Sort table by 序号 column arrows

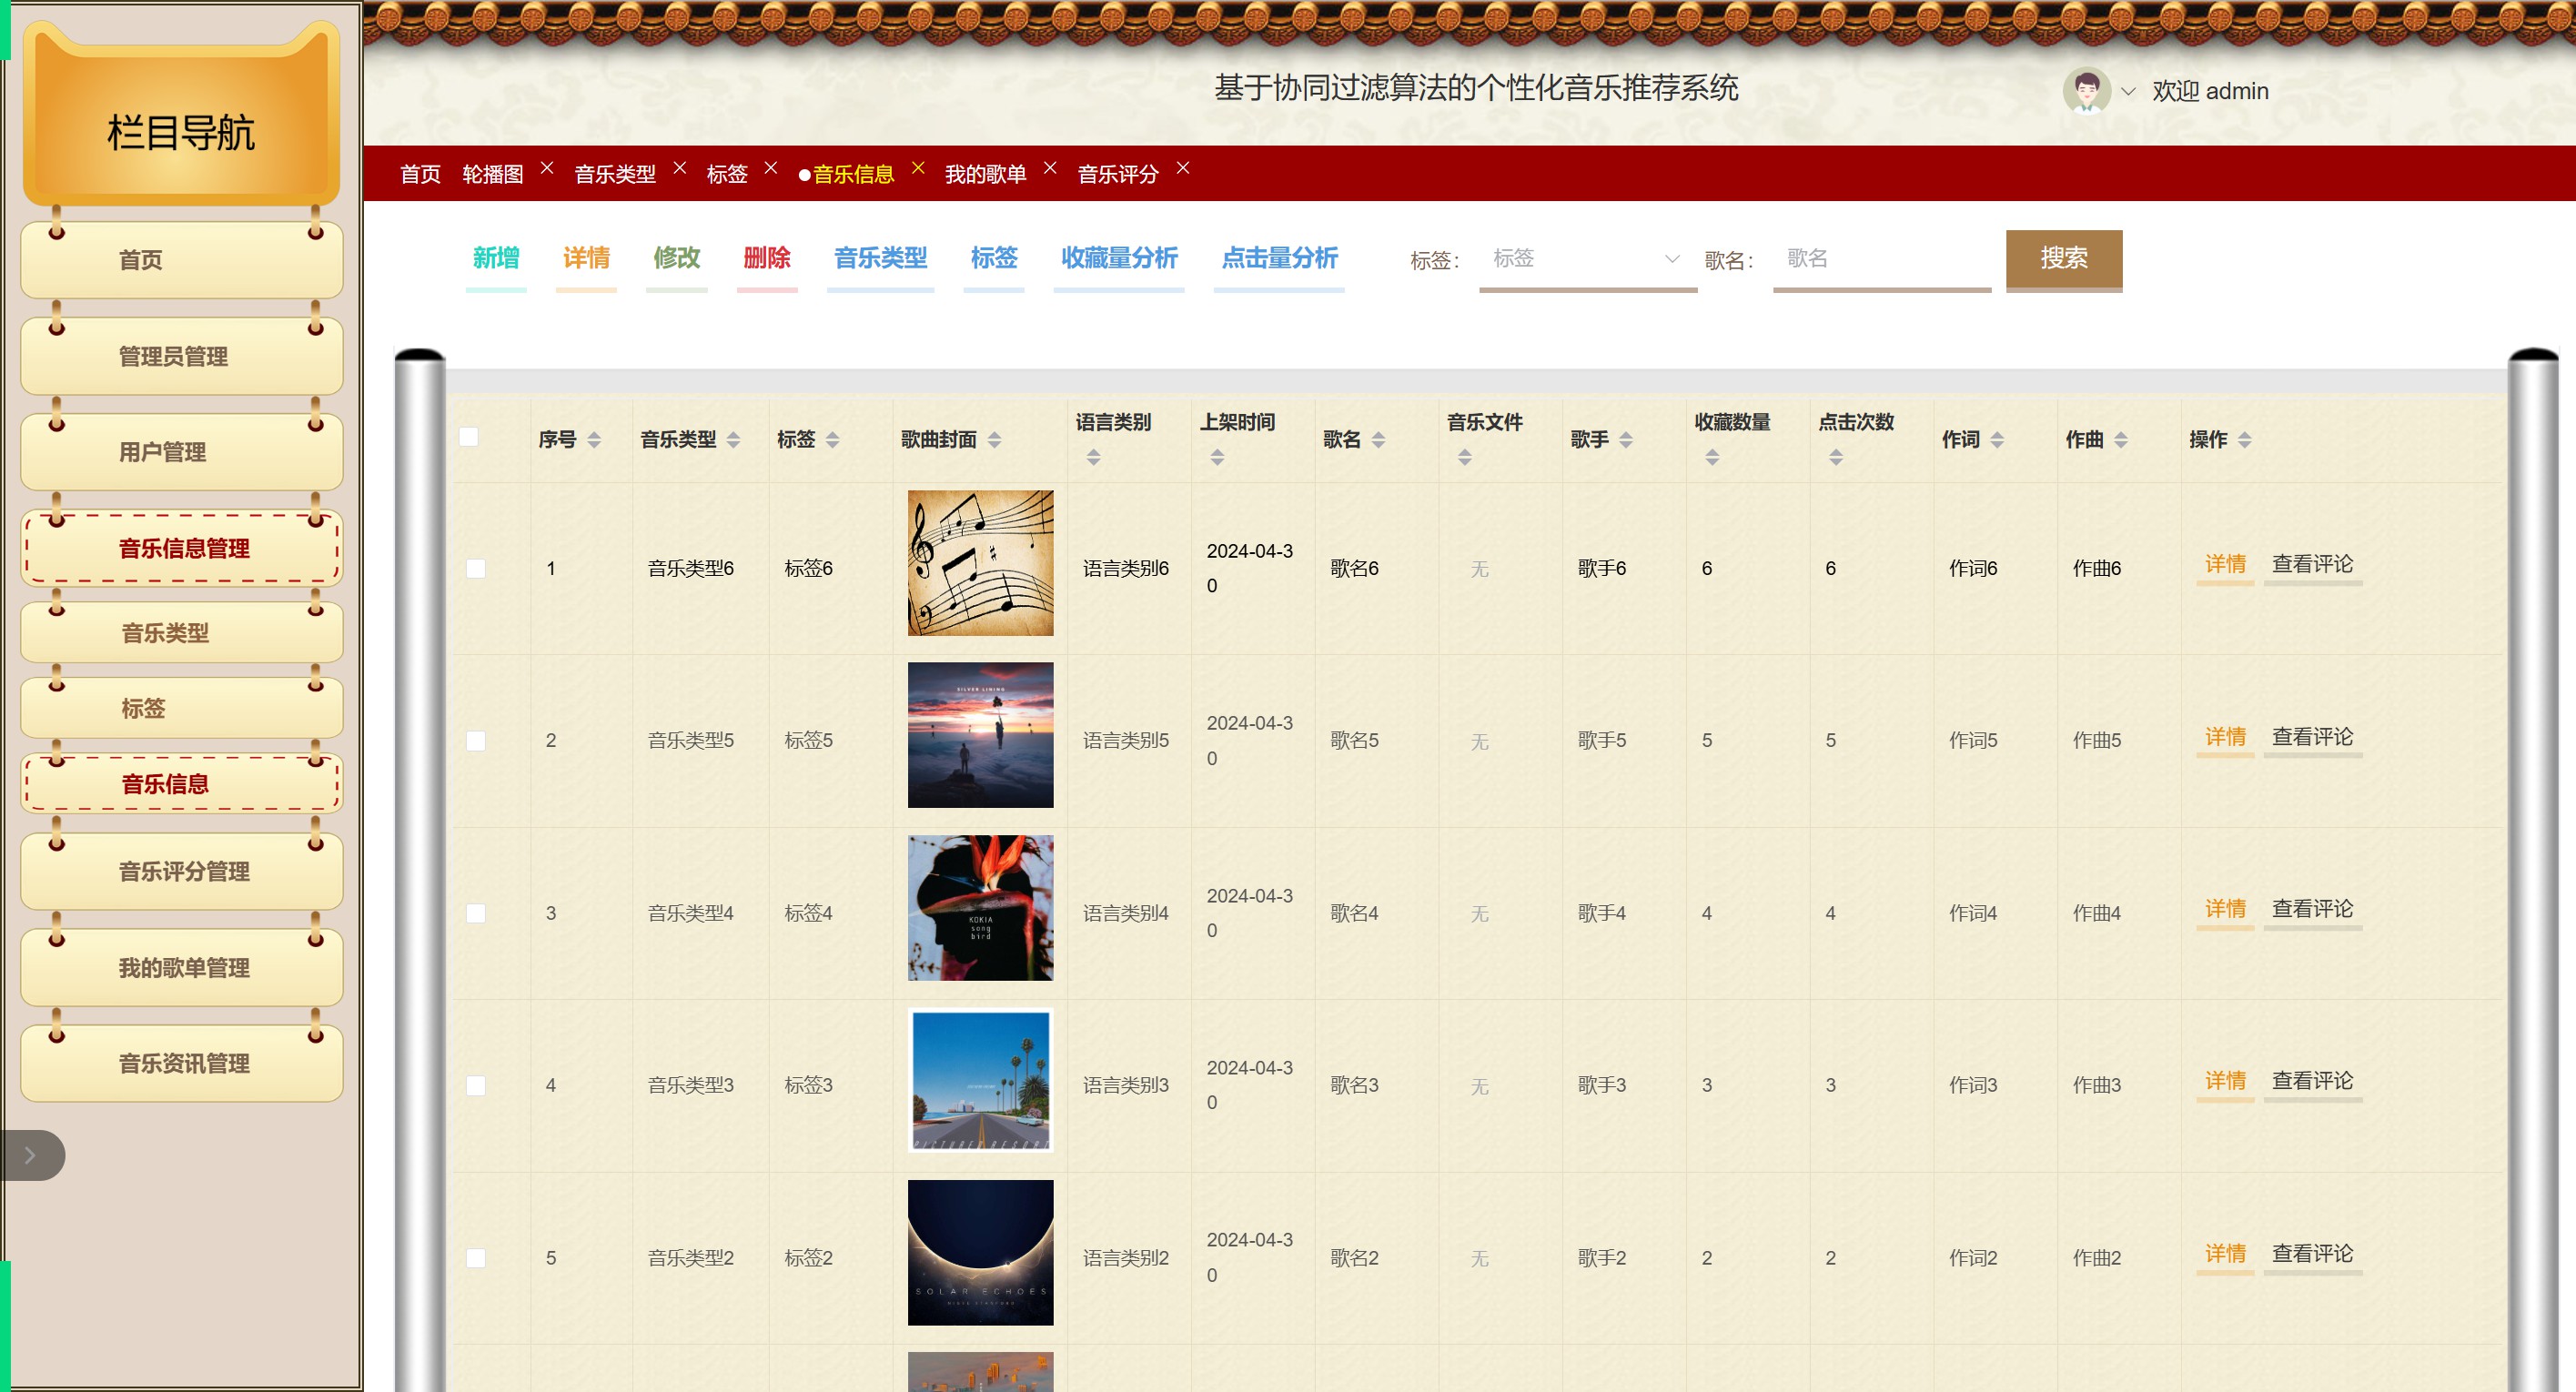tap(594, 440)
